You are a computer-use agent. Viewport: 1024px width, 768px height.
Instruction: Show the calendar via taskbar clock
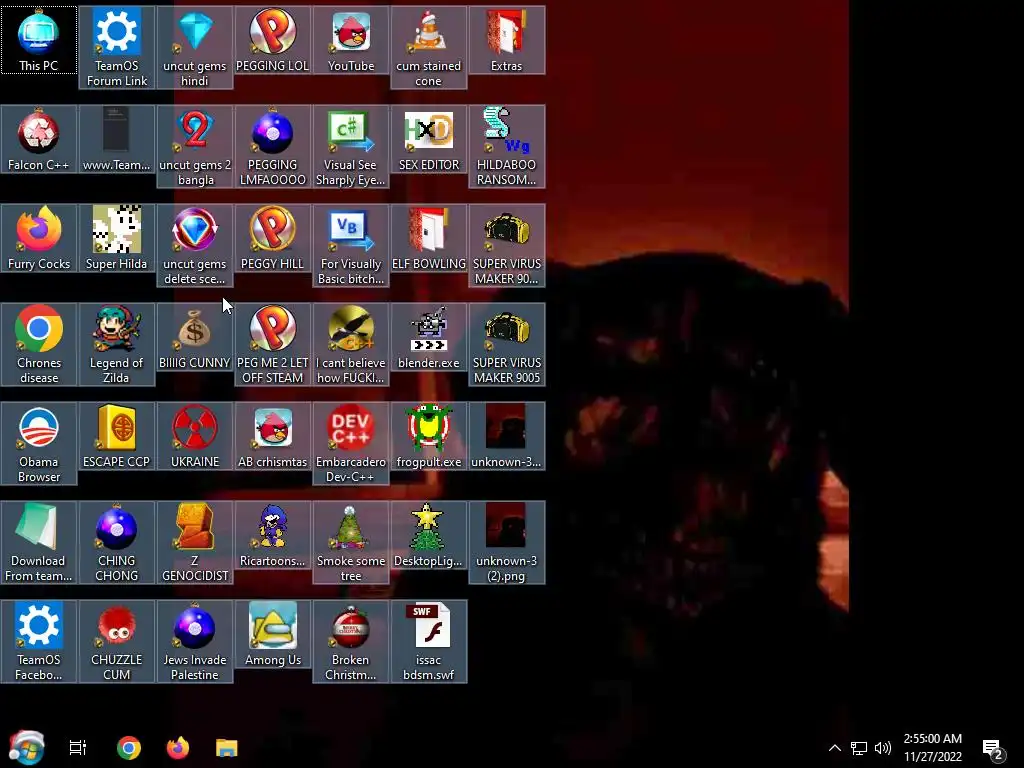point(933,748)
